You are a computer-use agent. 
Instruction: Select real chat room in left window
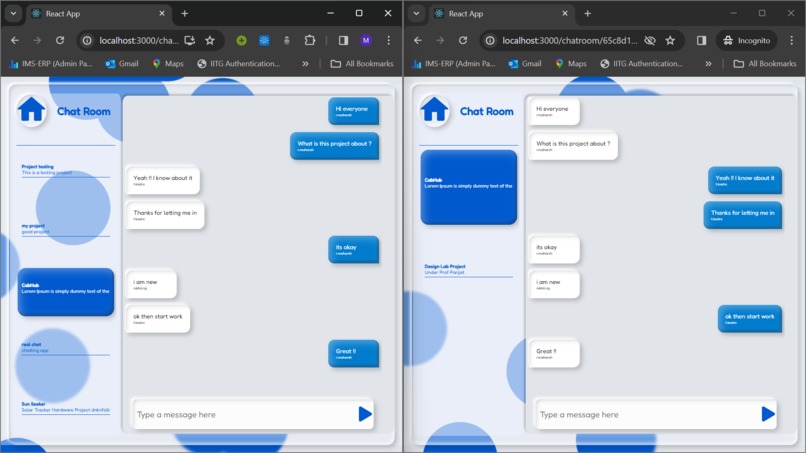pyautogui.click(x=65, y=348)
